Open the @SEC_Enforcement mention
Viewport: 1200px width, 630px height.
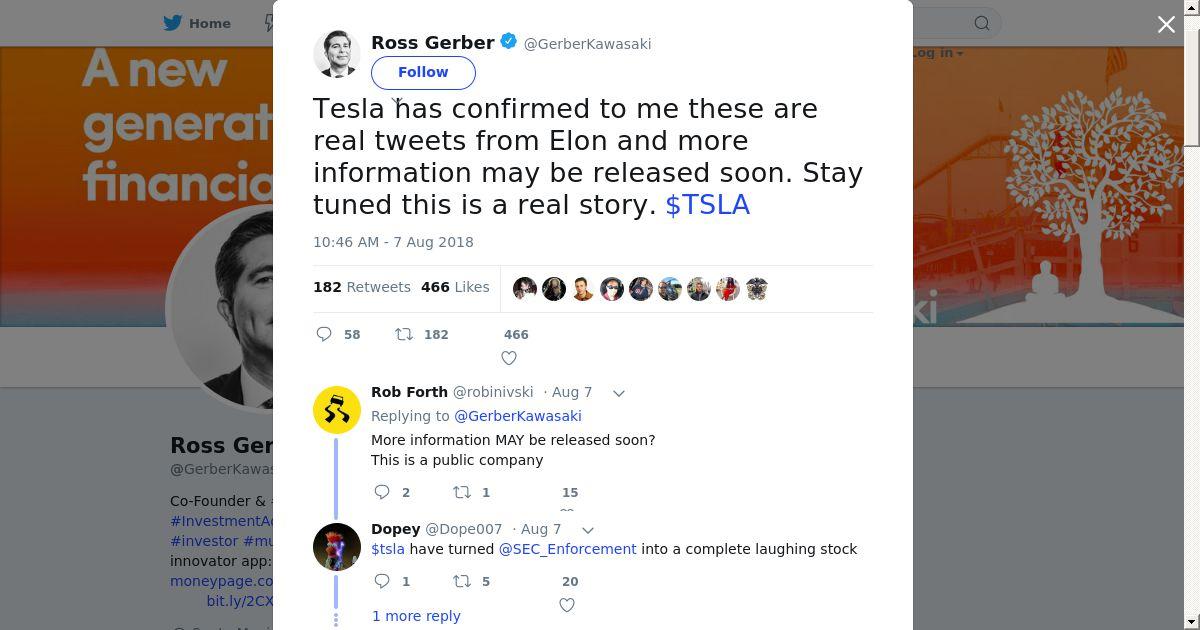click(567, 549)
